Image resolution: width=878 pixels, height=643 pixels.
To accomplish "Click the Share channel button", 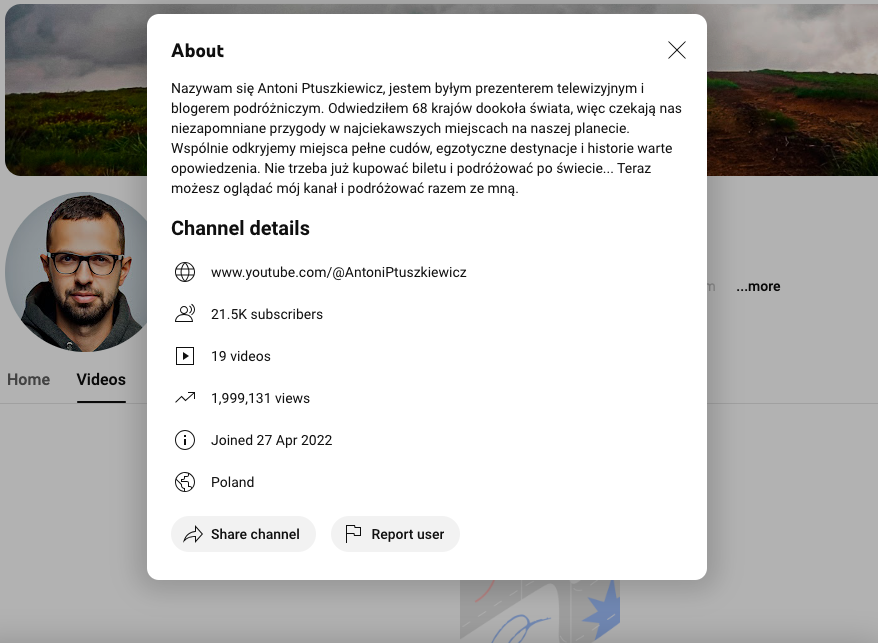I will pyautogui.click(x=243, y=534).
